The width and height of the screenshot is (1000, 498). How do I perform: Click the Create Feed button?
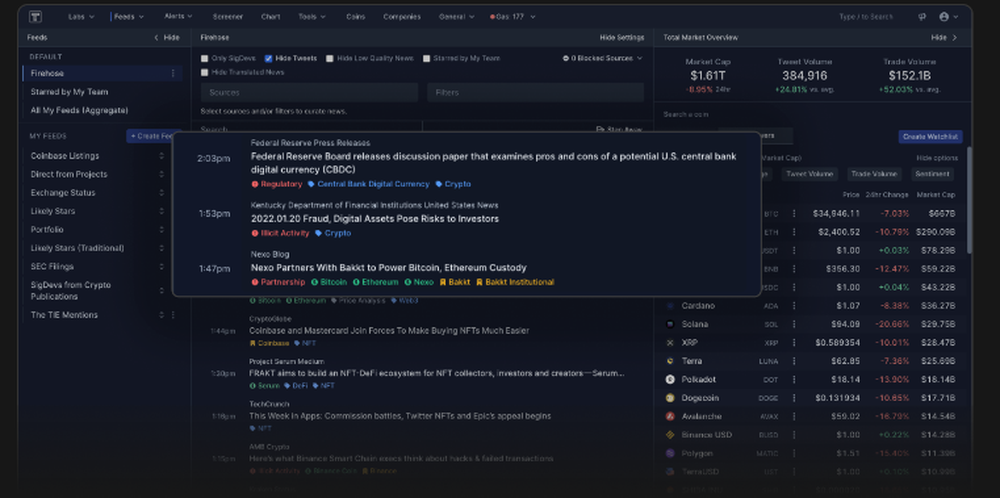click(152, 136)
